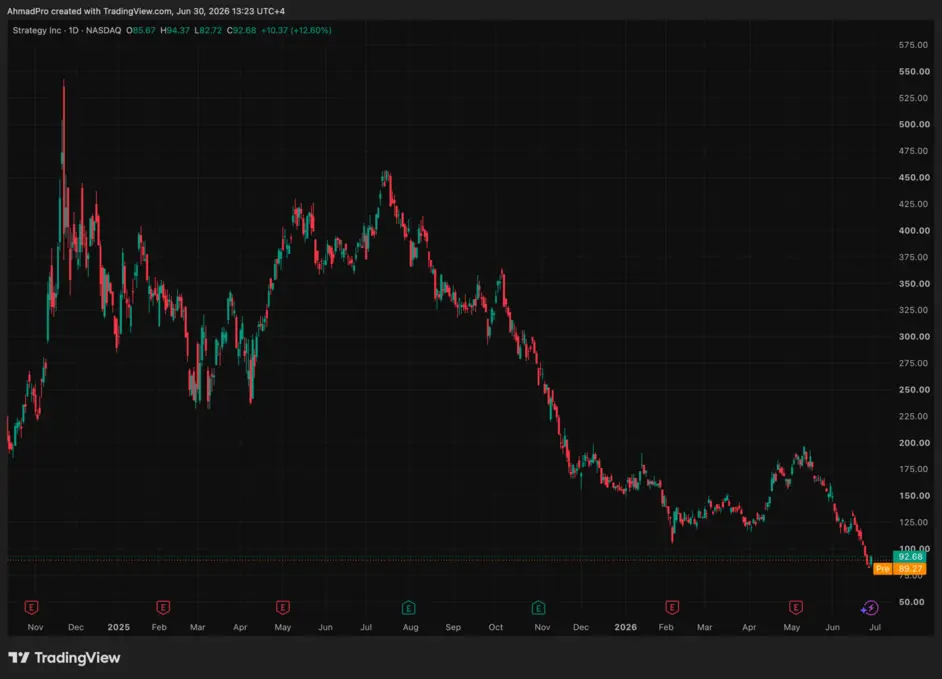Click the 125.00 price axis label
This screenshot has width=942, height=679.
[914, 522]
